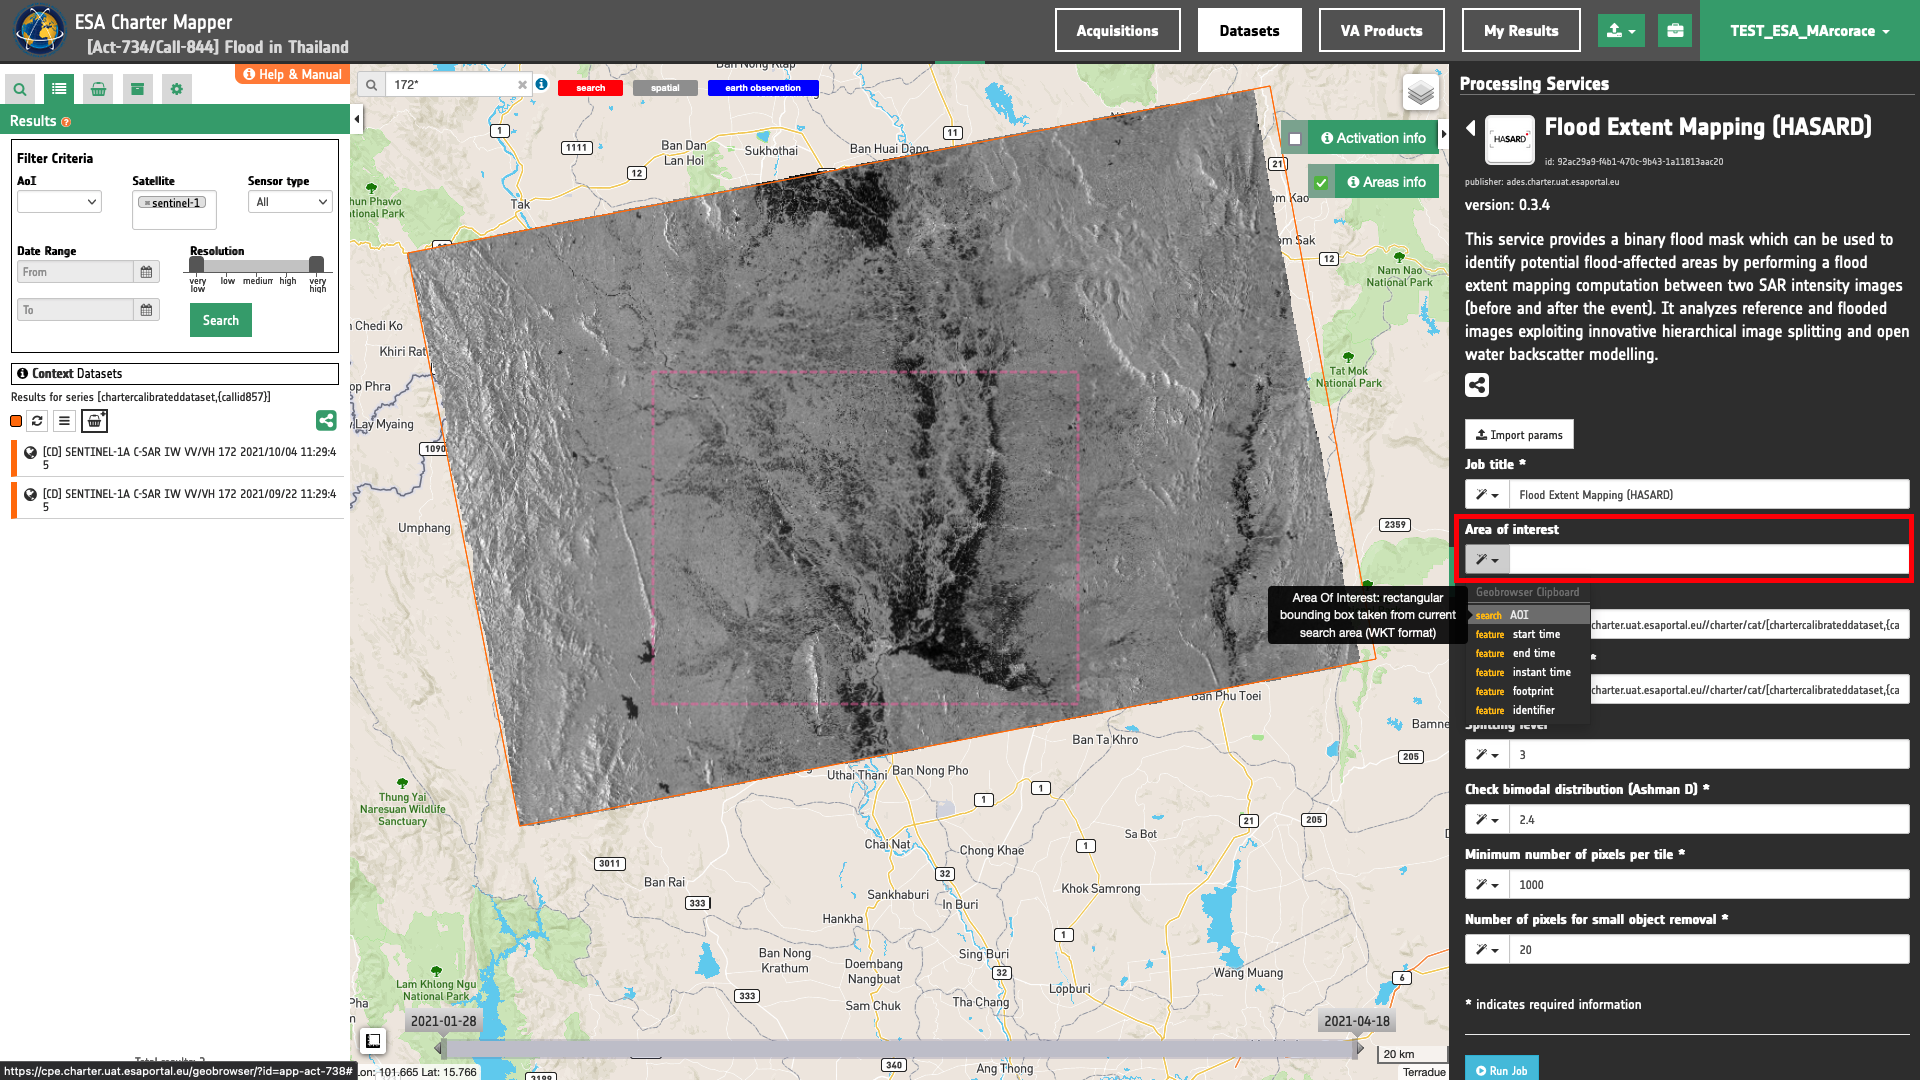Open the briefcase toolbox in top bar
The height and width of the screenshot is (1080, 1920).
(x=1675, y=31)
